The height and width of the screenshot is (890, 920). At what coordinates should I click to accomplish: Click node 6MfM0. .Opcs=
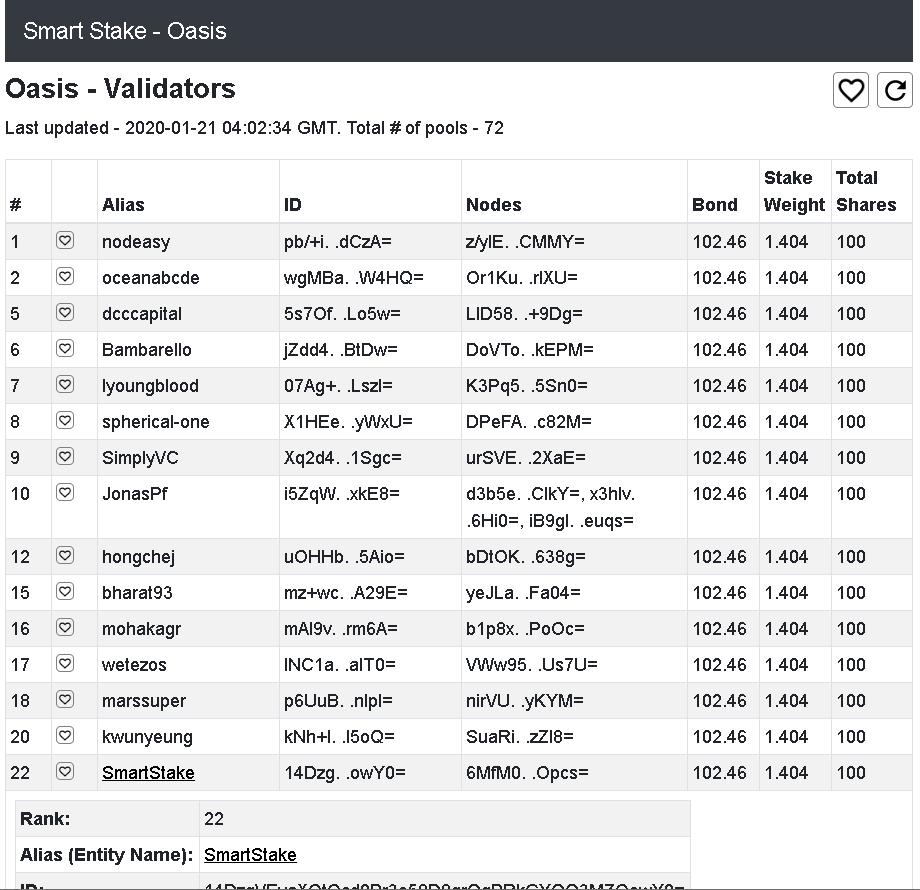click(x=527, y=773)
